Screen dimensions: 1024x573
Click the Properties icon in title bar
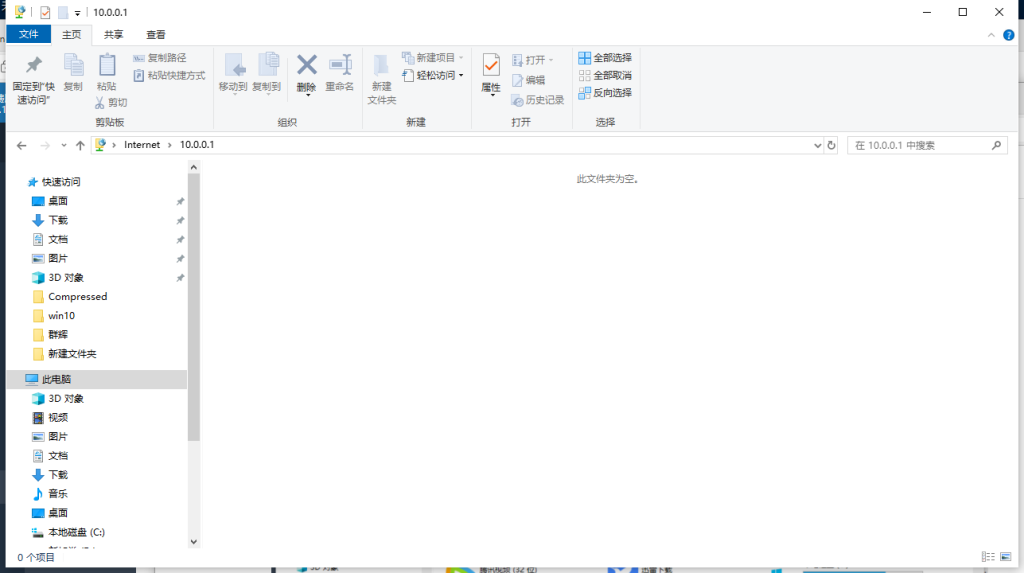[45, 12]
